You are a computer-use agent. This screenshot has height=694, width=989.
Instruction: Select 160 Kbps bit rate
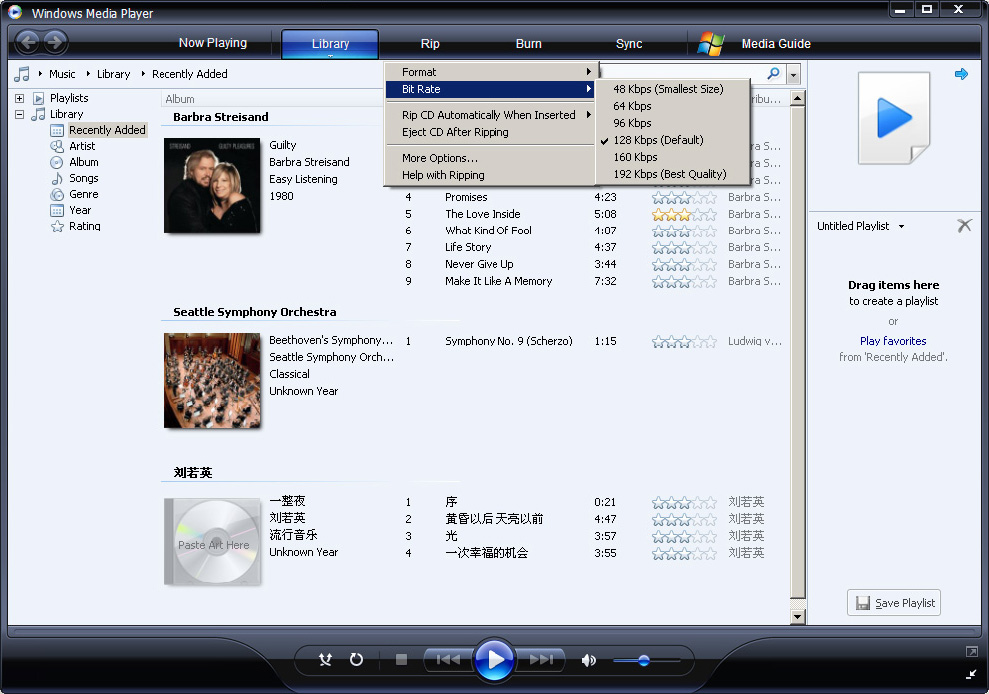click(x=672, y=157)
